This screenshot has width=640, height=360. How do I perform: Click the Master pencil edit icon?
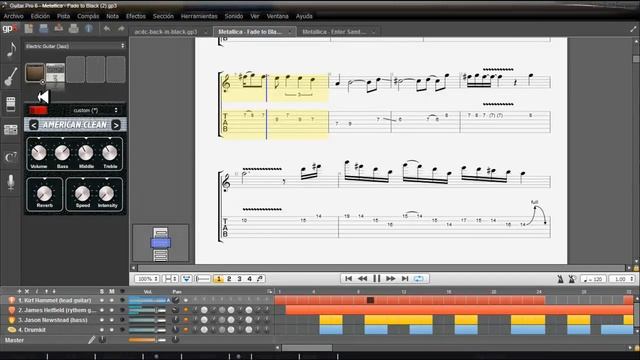pos(91,340)
